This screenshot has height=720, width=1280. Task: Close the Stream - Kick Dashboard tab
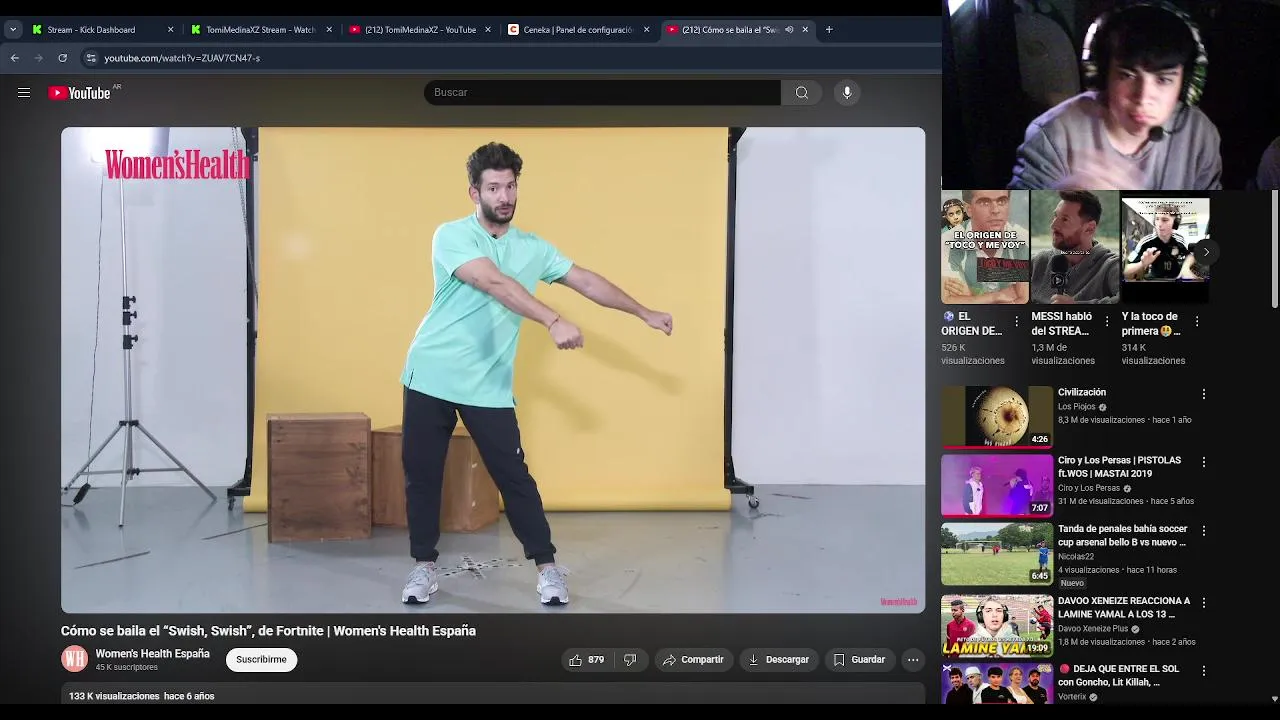pyautogui.click(x=170, y=30)
